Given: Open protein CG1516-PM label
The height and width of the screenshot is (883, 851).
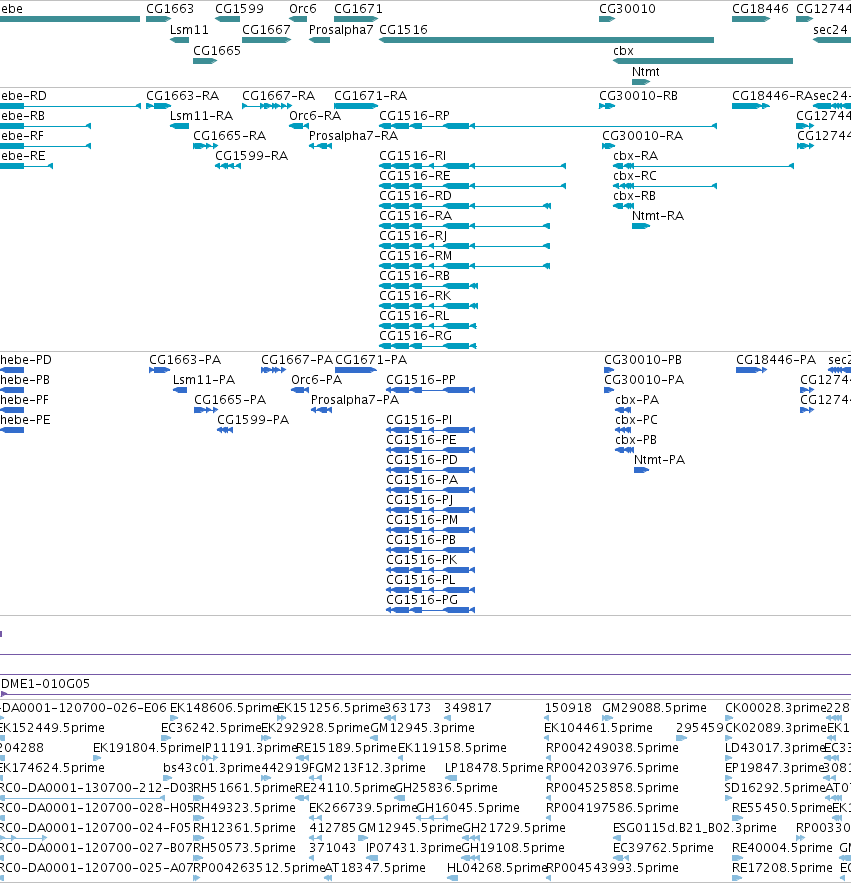Looking at the screenshot, I should click(x=422, y=520).
